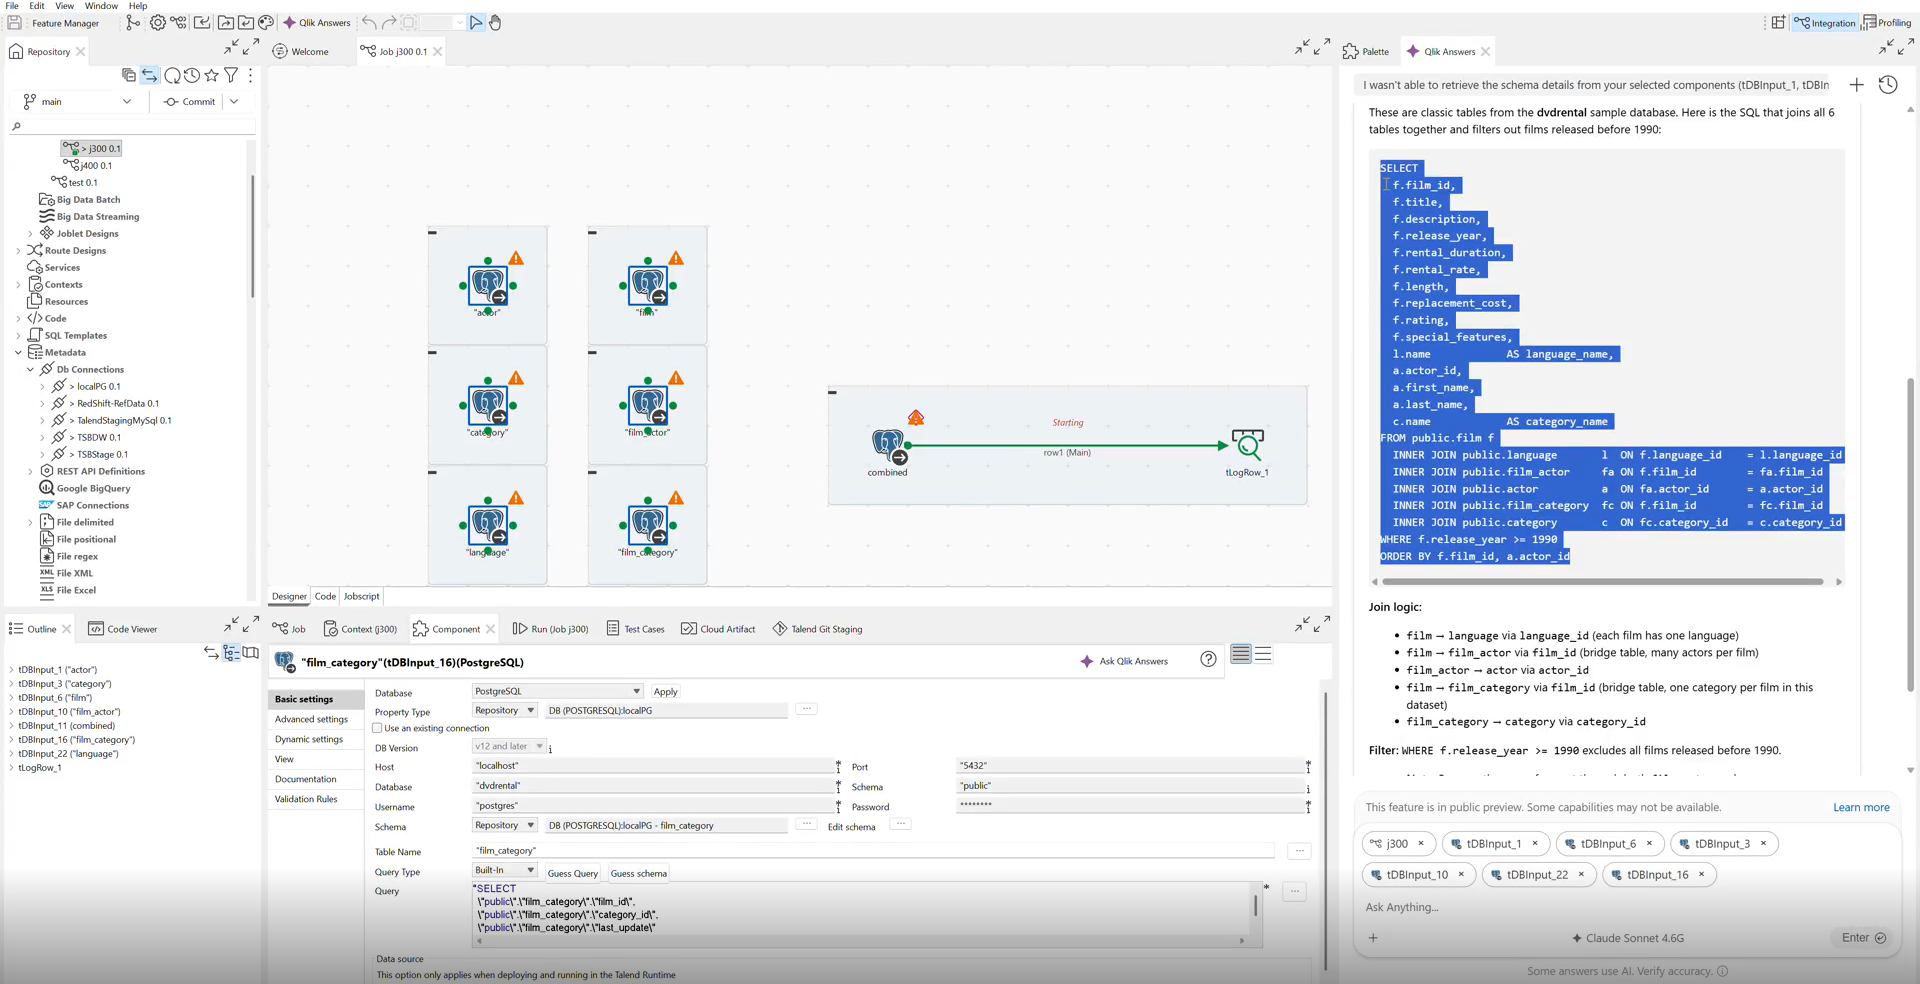Click the "film_actor" input component

(648, 405)
